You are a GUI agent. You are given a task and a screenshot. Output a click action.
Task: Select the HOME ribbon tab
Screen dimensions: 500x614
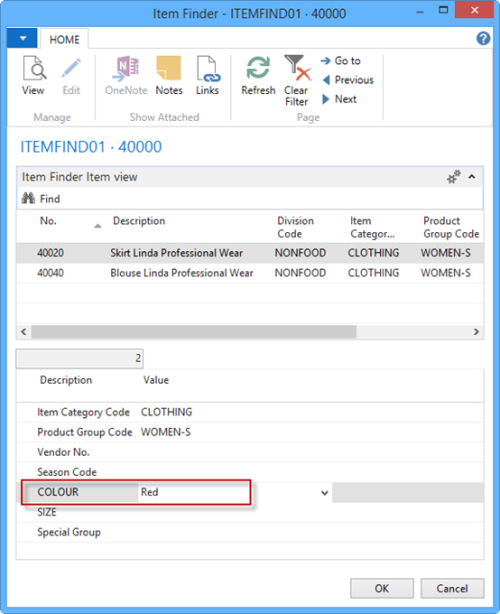(x=64, y=40)
